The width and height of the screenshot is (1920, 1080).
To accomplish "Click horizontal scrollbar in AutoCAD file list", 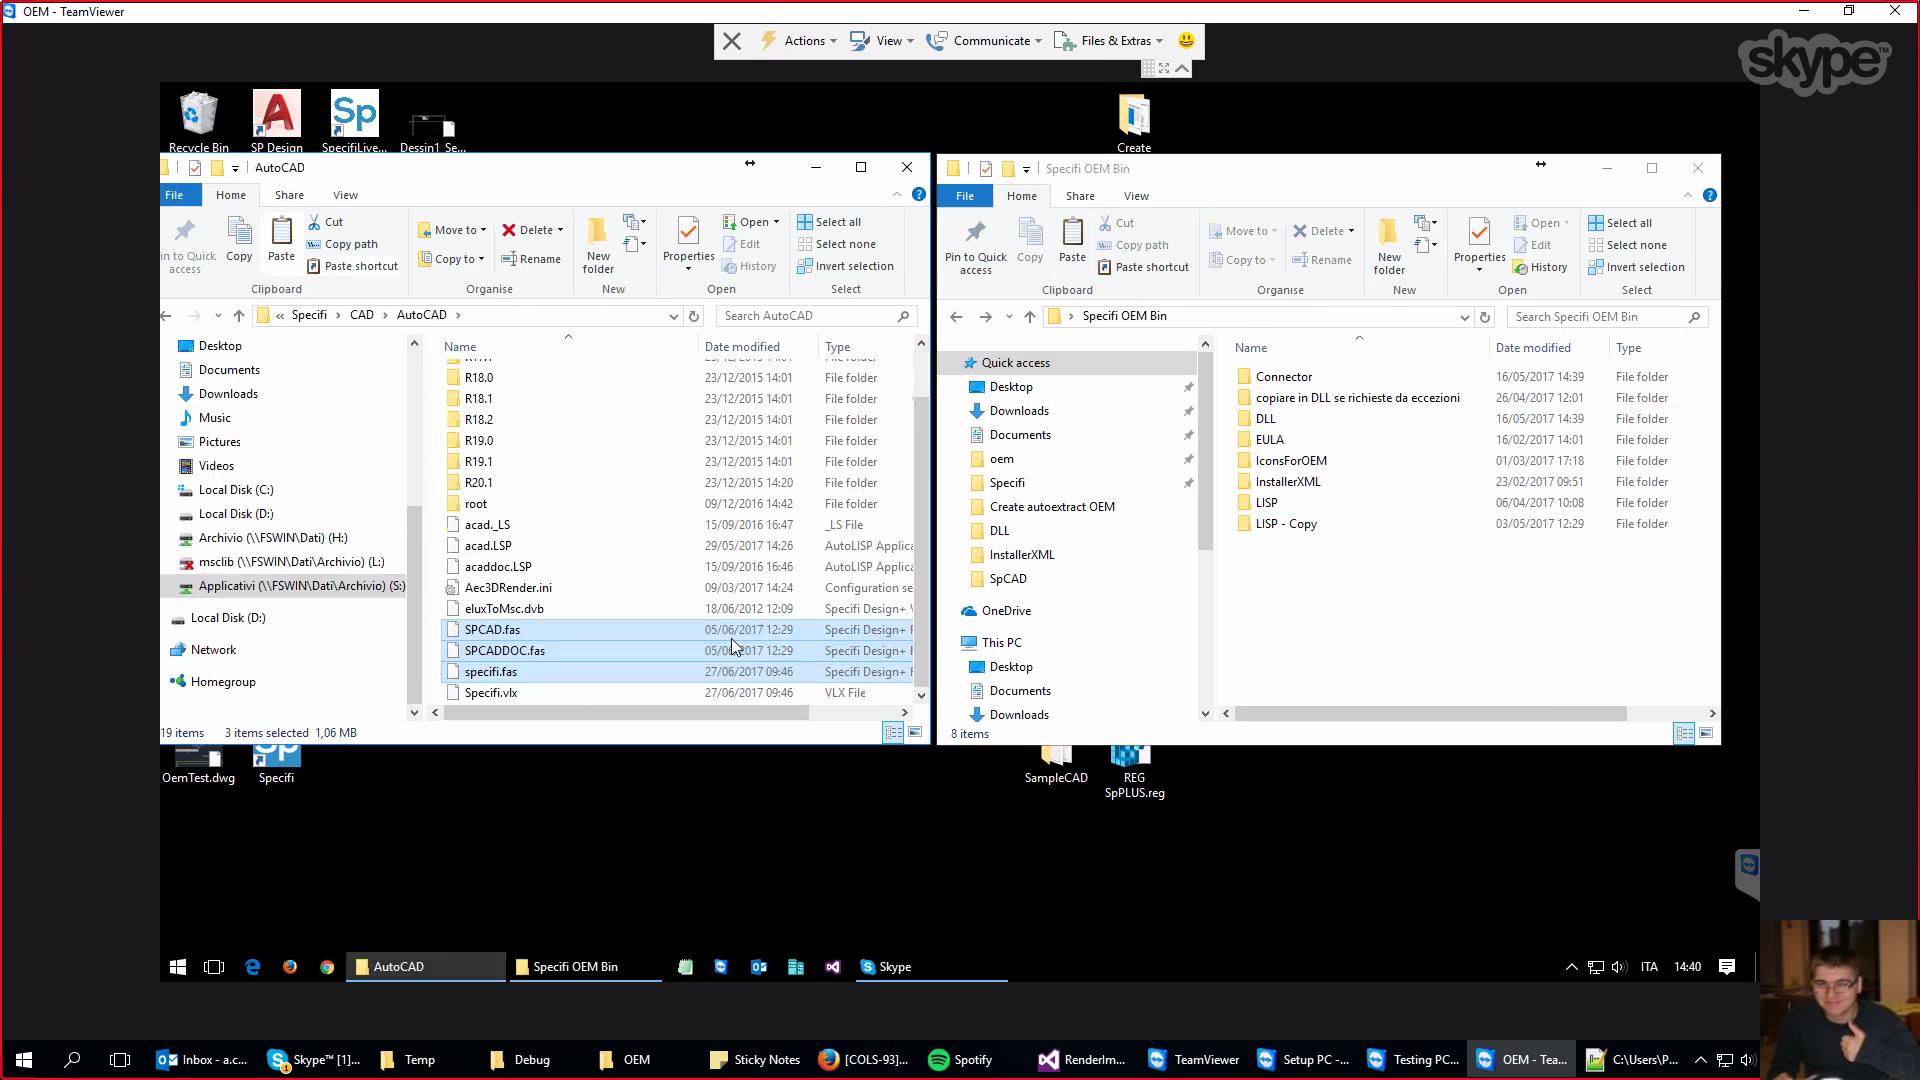I will [626, 713].
